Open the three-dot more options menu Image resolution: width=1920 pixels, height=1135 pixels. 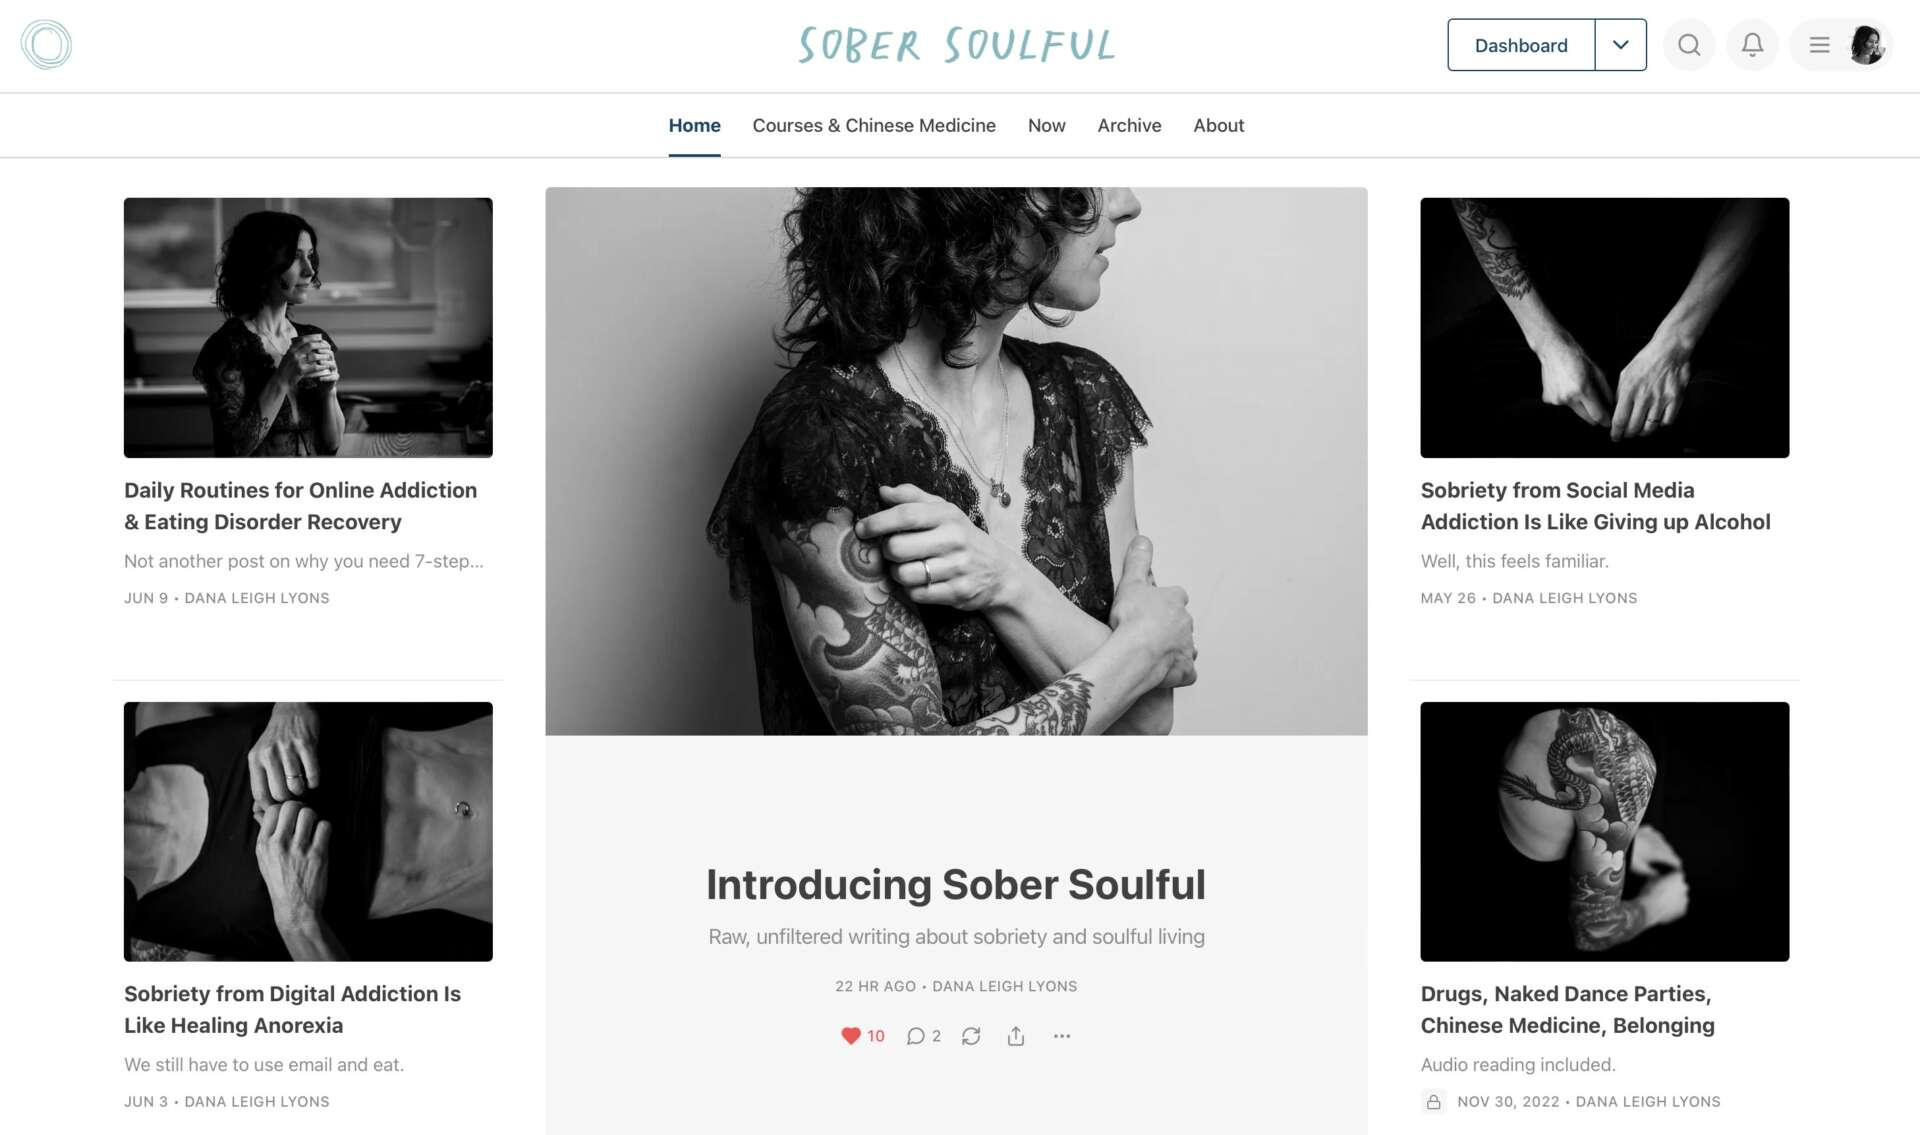click(x=1062, y=1036)
